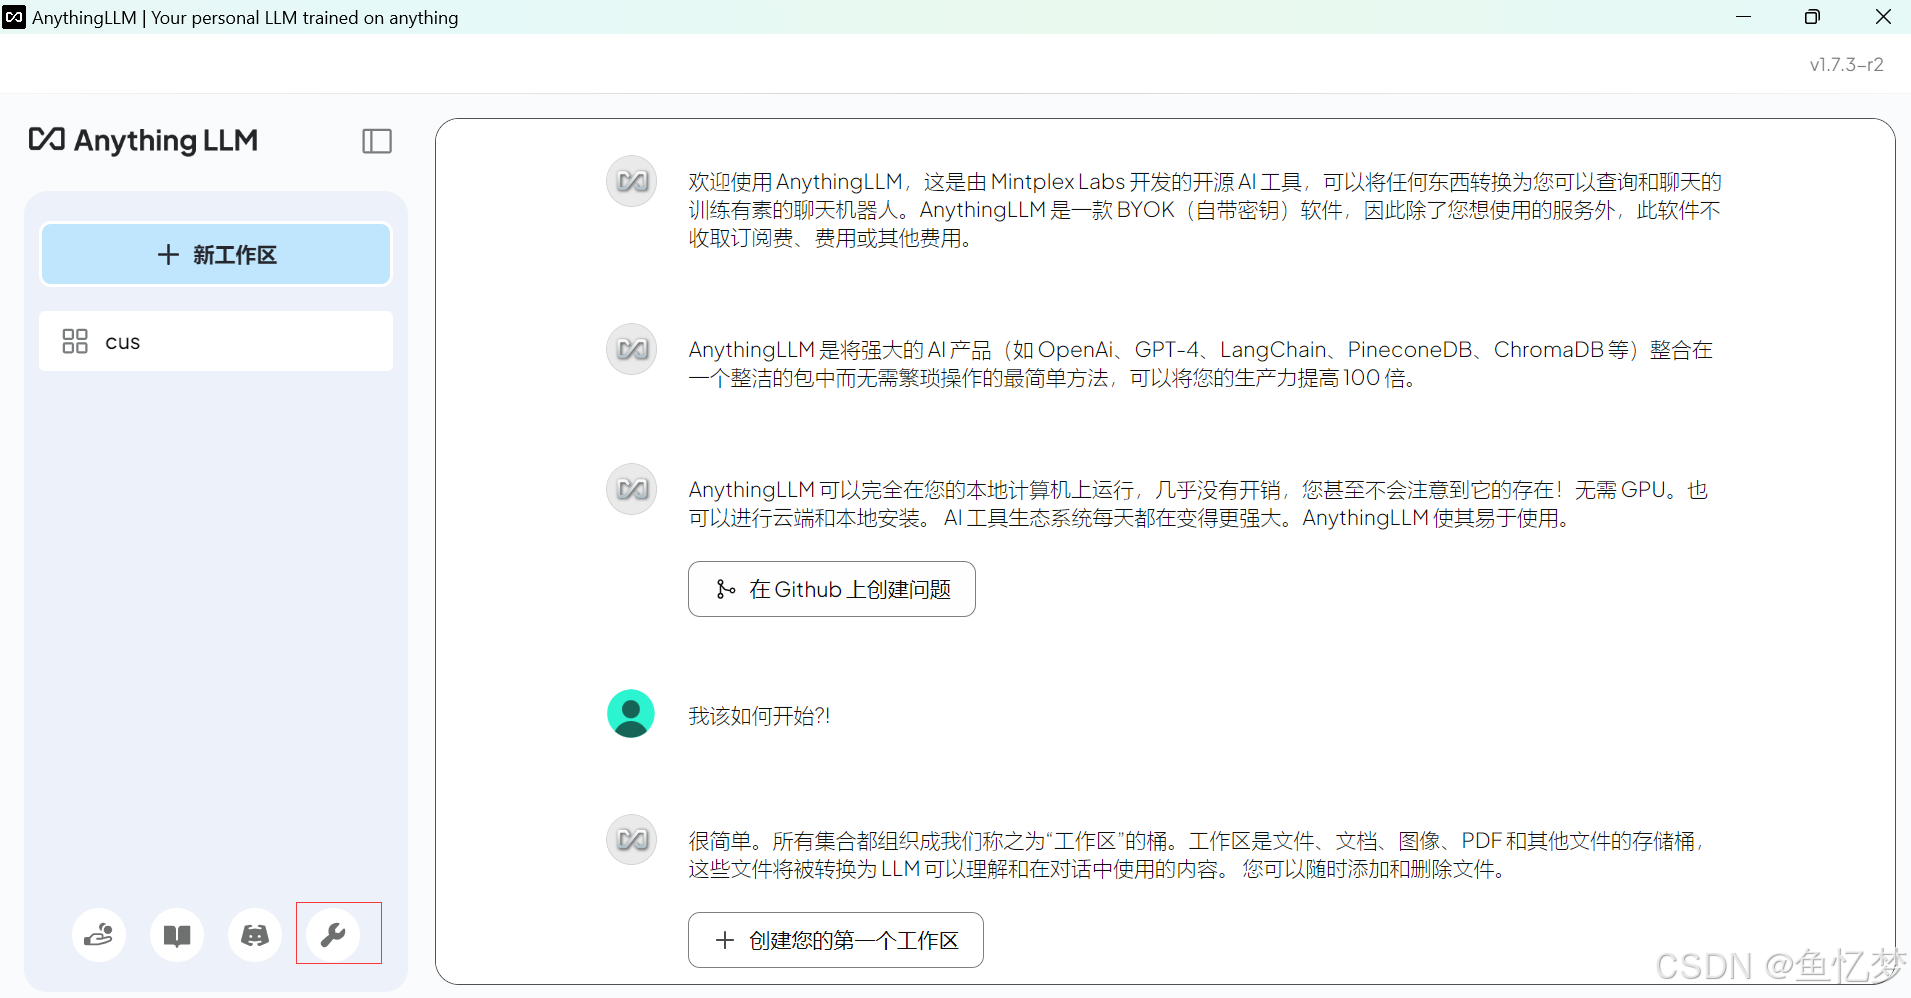Minimize the AnythingLLM window
Viewport: 1911px width, 998px height.
1744,17
